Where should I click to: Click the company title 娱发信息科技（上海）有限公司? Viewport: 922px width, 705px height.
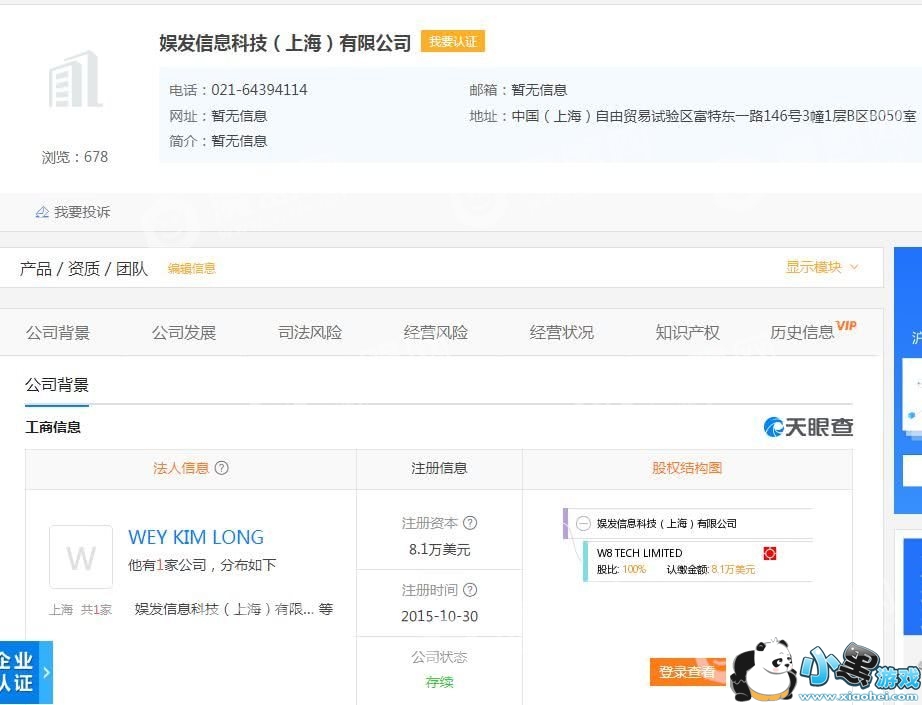[285, 42]
